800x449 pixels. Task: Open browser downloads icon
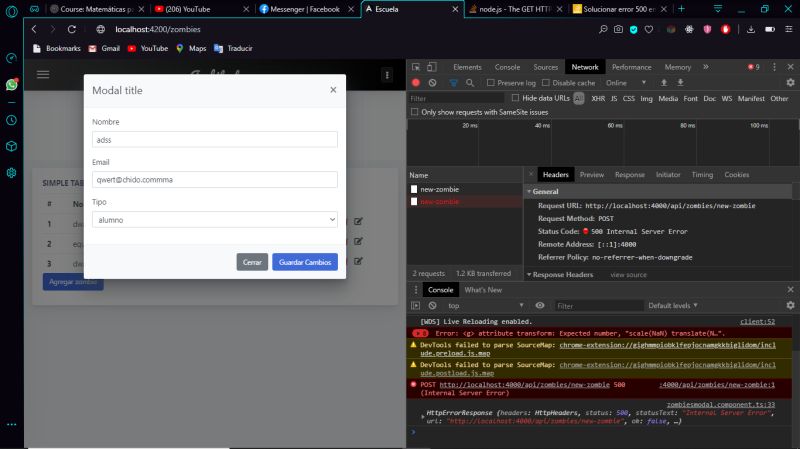(x=751, y=29)
